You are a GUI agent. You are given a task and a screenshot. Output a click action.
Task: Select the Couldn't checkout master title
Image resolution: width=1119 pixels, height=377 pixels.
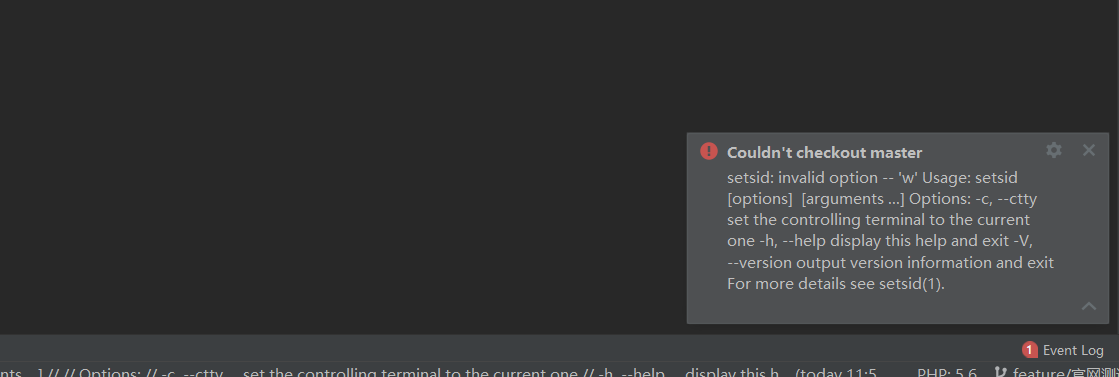(824, 152)
